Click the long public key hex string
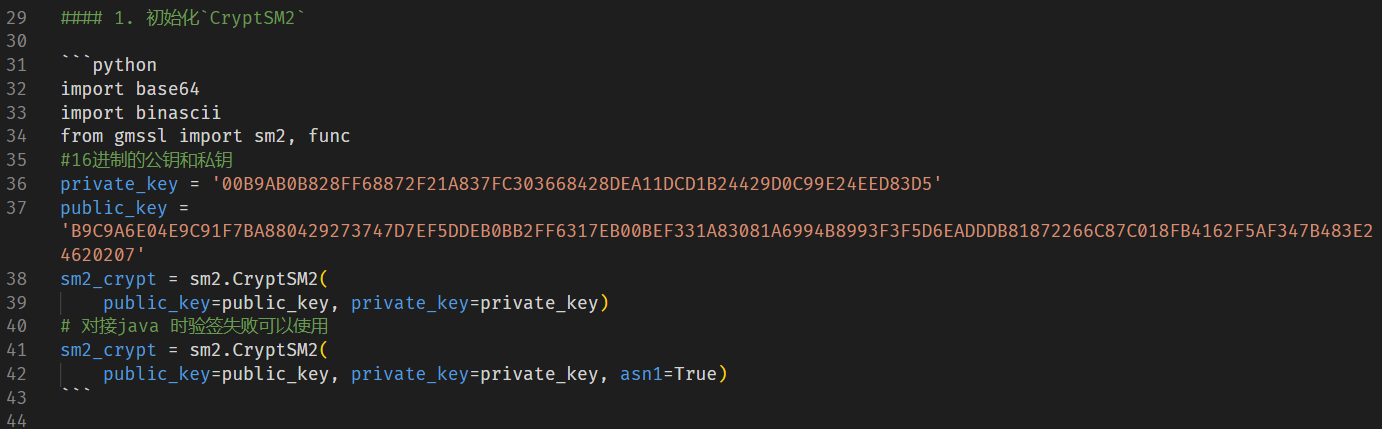Viewport: 1382px width, 429px height. (716, 231)
